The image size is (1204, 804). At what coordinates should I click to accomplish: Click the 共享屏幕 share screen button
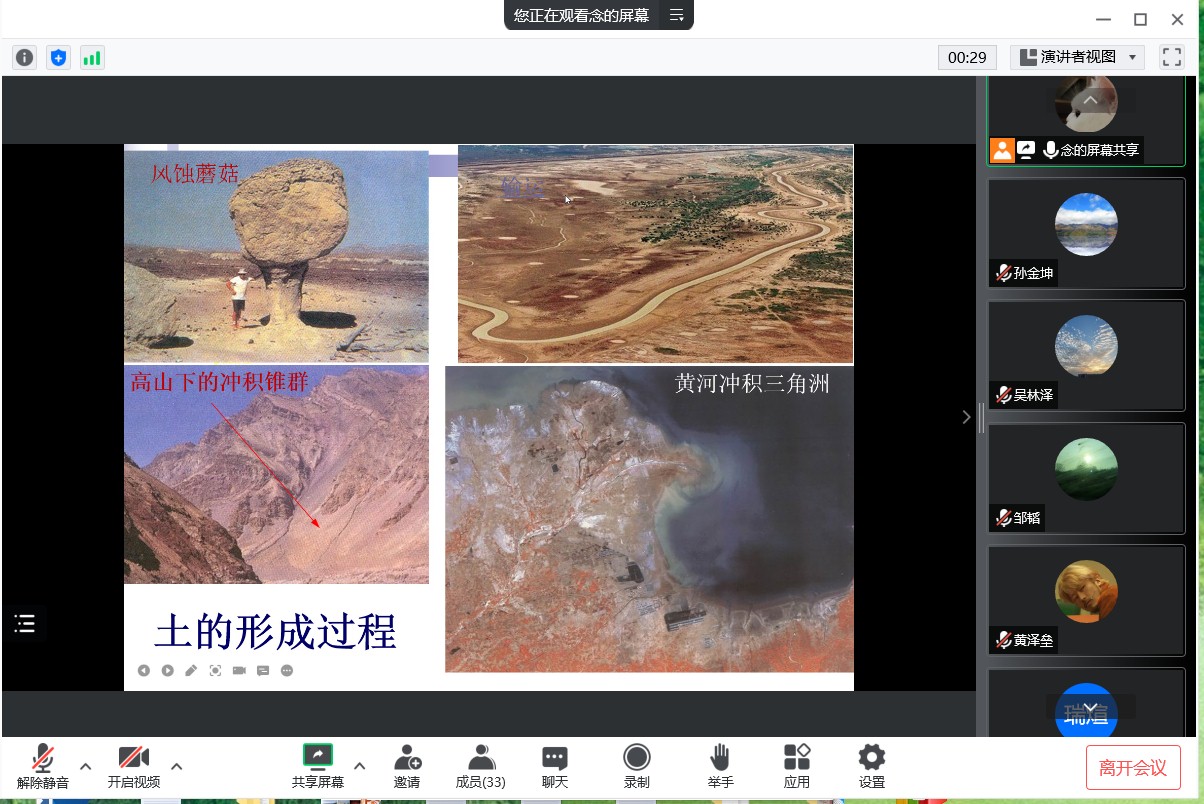[x=318, y=766]
